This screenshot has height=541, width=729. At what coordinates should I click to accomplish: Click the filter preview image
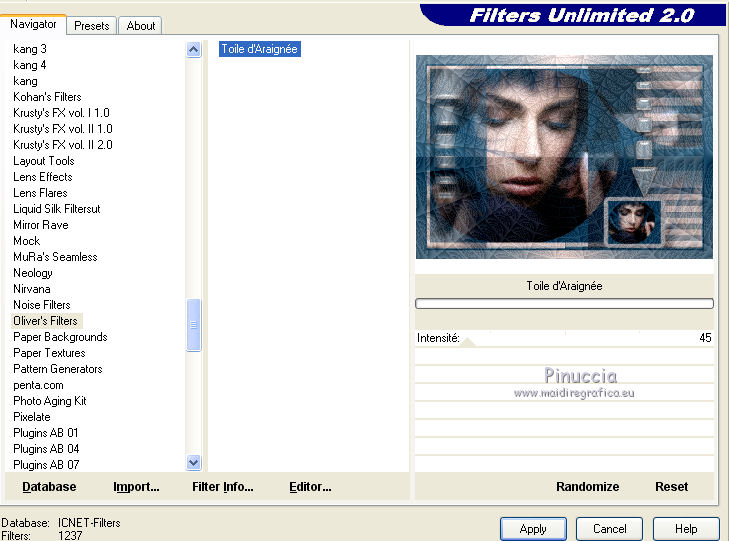(x=564, y=157)
